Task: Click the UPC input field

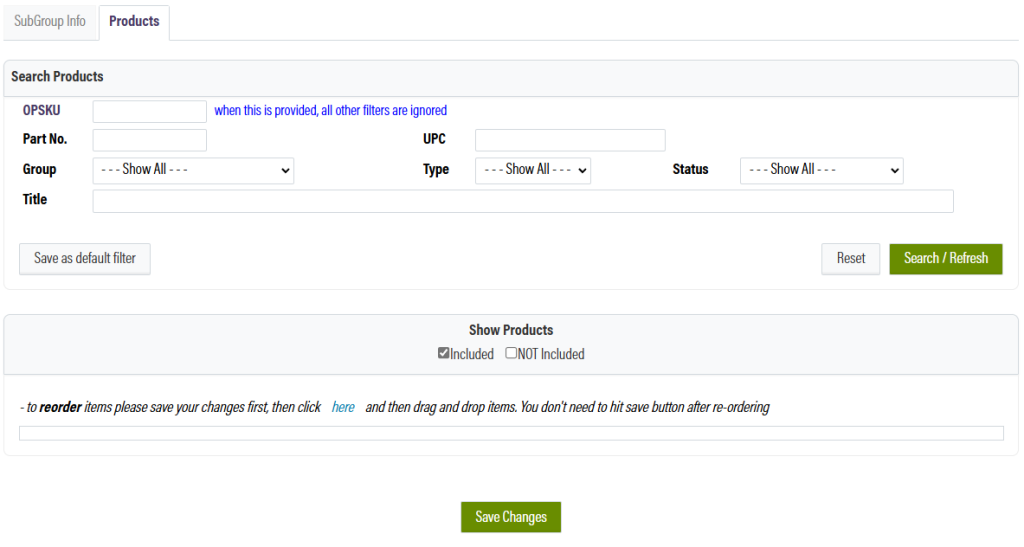Action: [569, 140]
